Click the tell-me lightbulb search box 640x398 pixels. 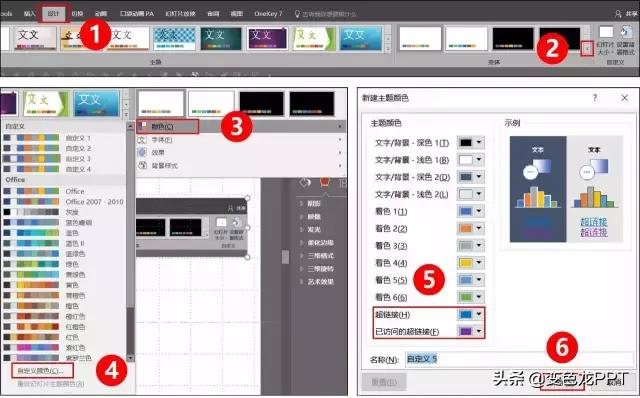click(x=325, y=14)
